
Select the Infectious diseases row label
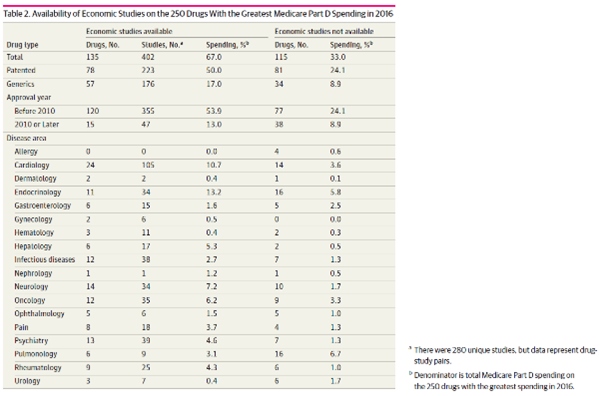tap(45, 259)
